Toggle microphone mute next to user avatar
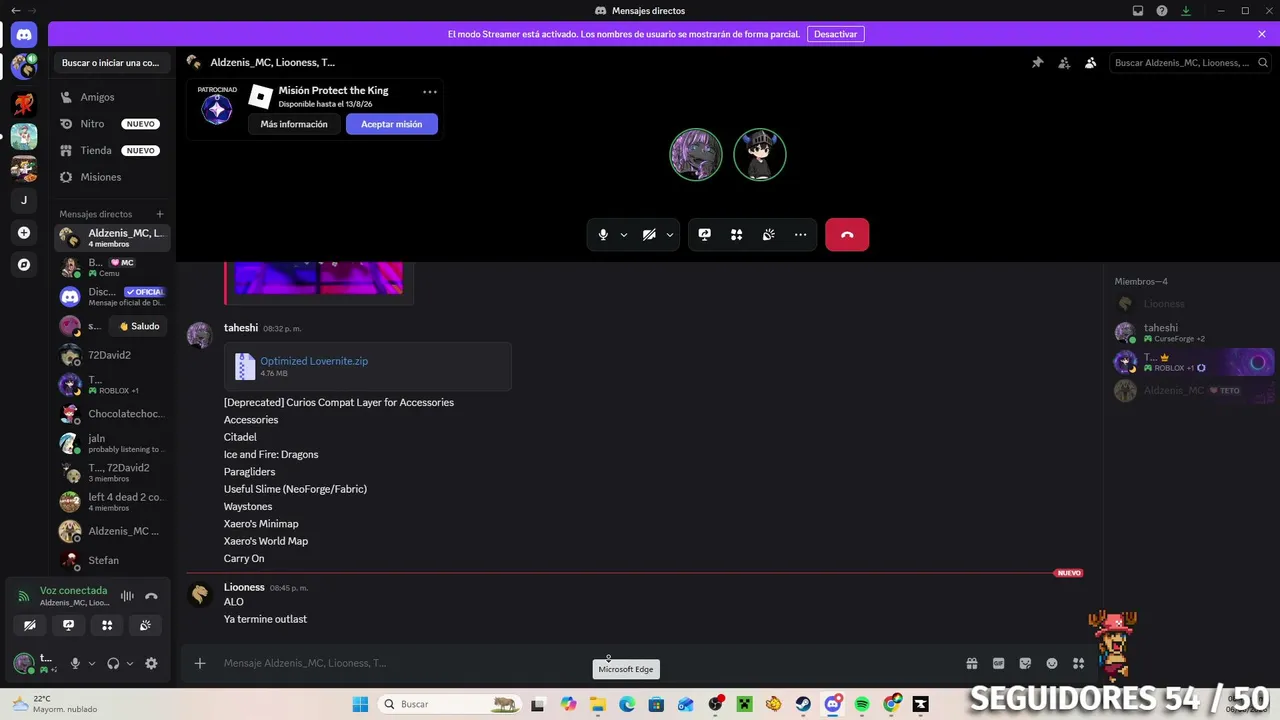Viewport: 1280px width, 720px height. coord(75,663)
